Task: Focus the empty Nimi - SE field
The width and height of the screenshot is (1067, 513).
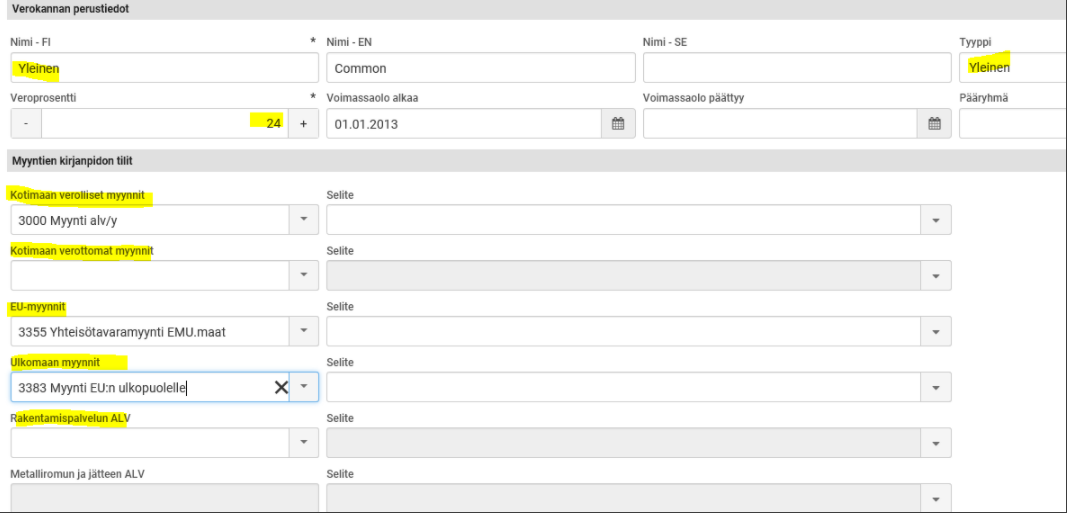Action: [796, 68]
